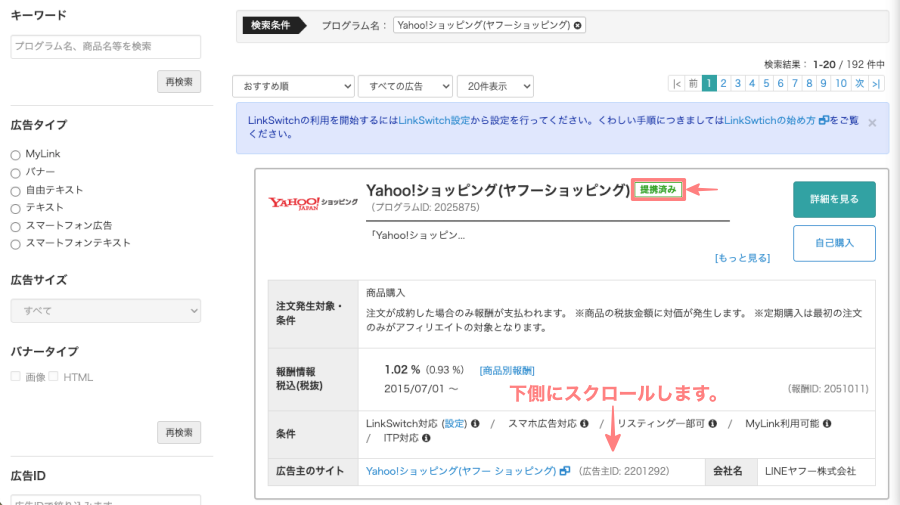Click 再検索 button under banner type

179,432
